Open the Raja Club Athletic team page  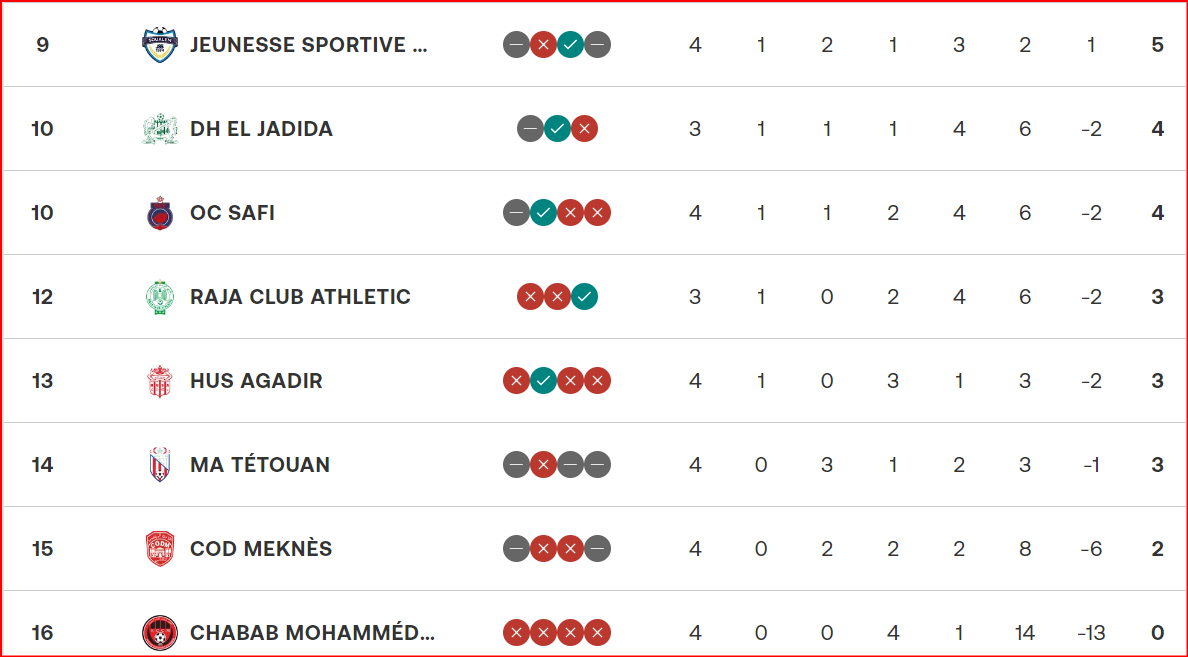pyautogui.click(x=300, y=297)
